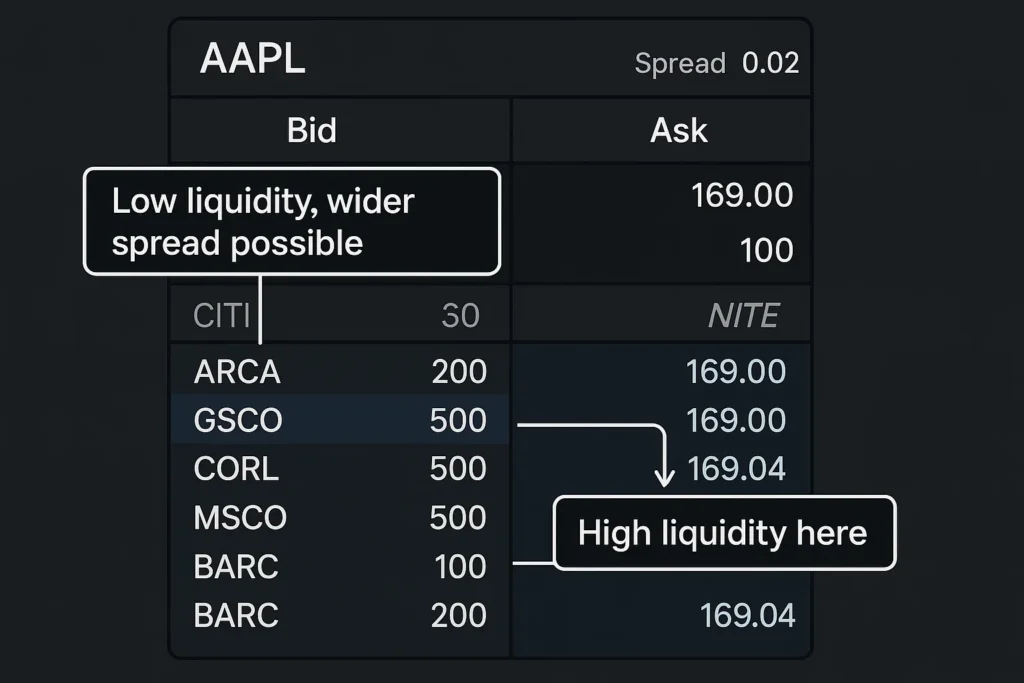Click the bottom 169.04 ask price
The height and width of the screenshot is (683, 1024).
[748, 615]
